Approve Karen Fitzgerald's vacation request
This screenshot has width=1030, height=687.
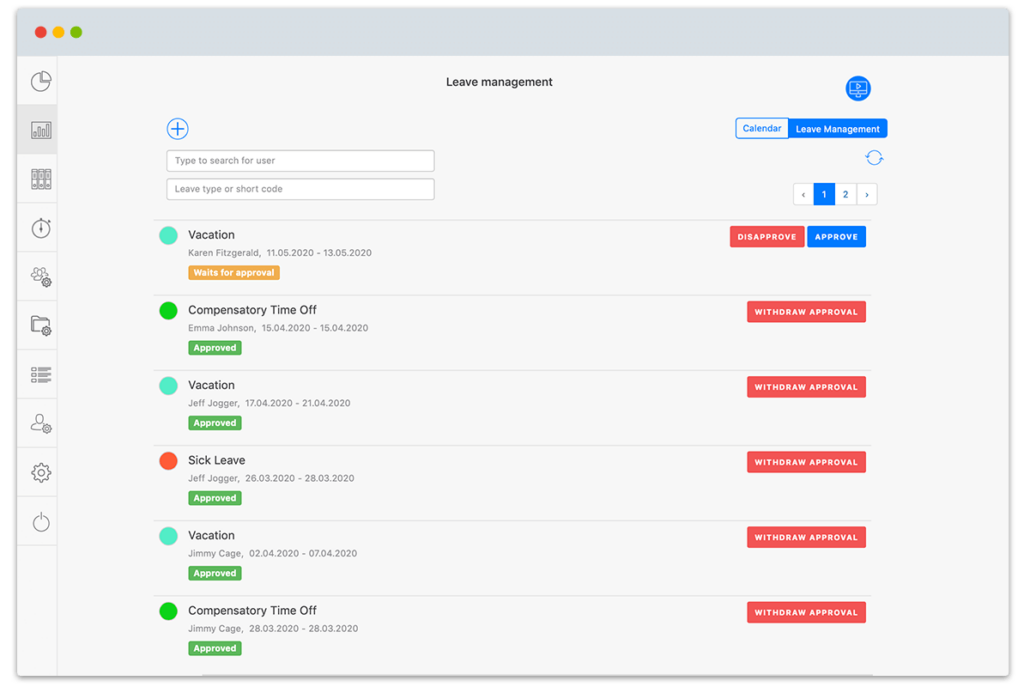point(836,236)
